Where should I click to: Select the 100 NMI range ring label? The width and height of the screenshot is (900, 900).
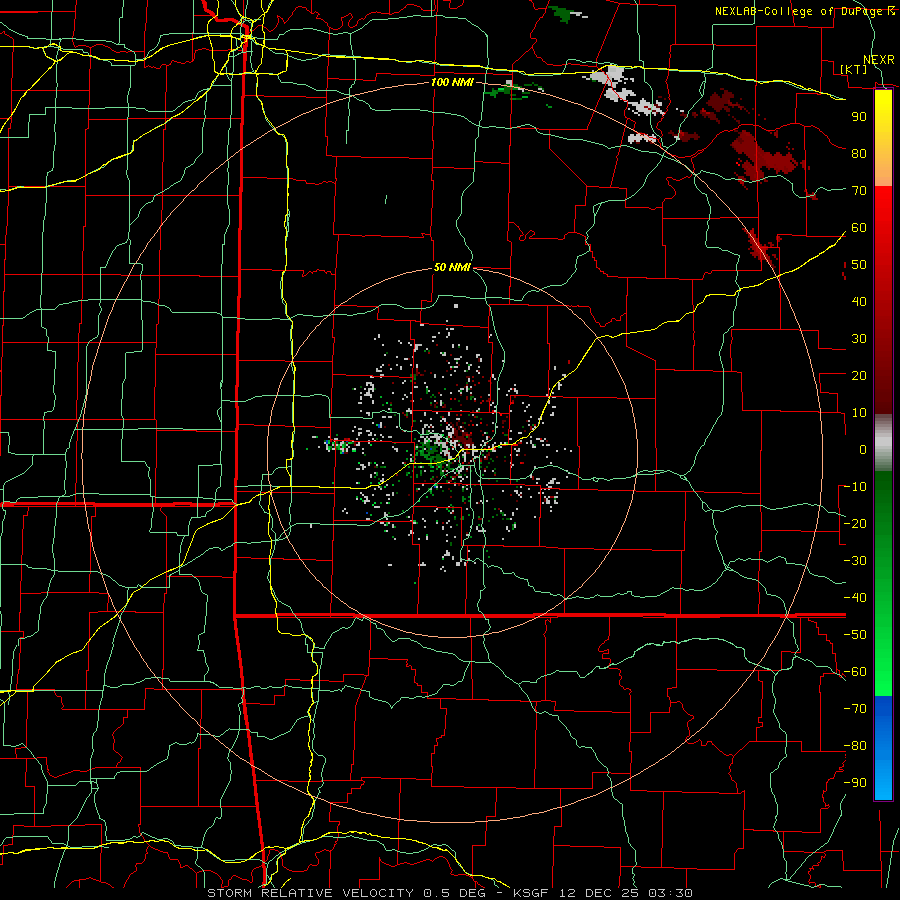[452, 82]
